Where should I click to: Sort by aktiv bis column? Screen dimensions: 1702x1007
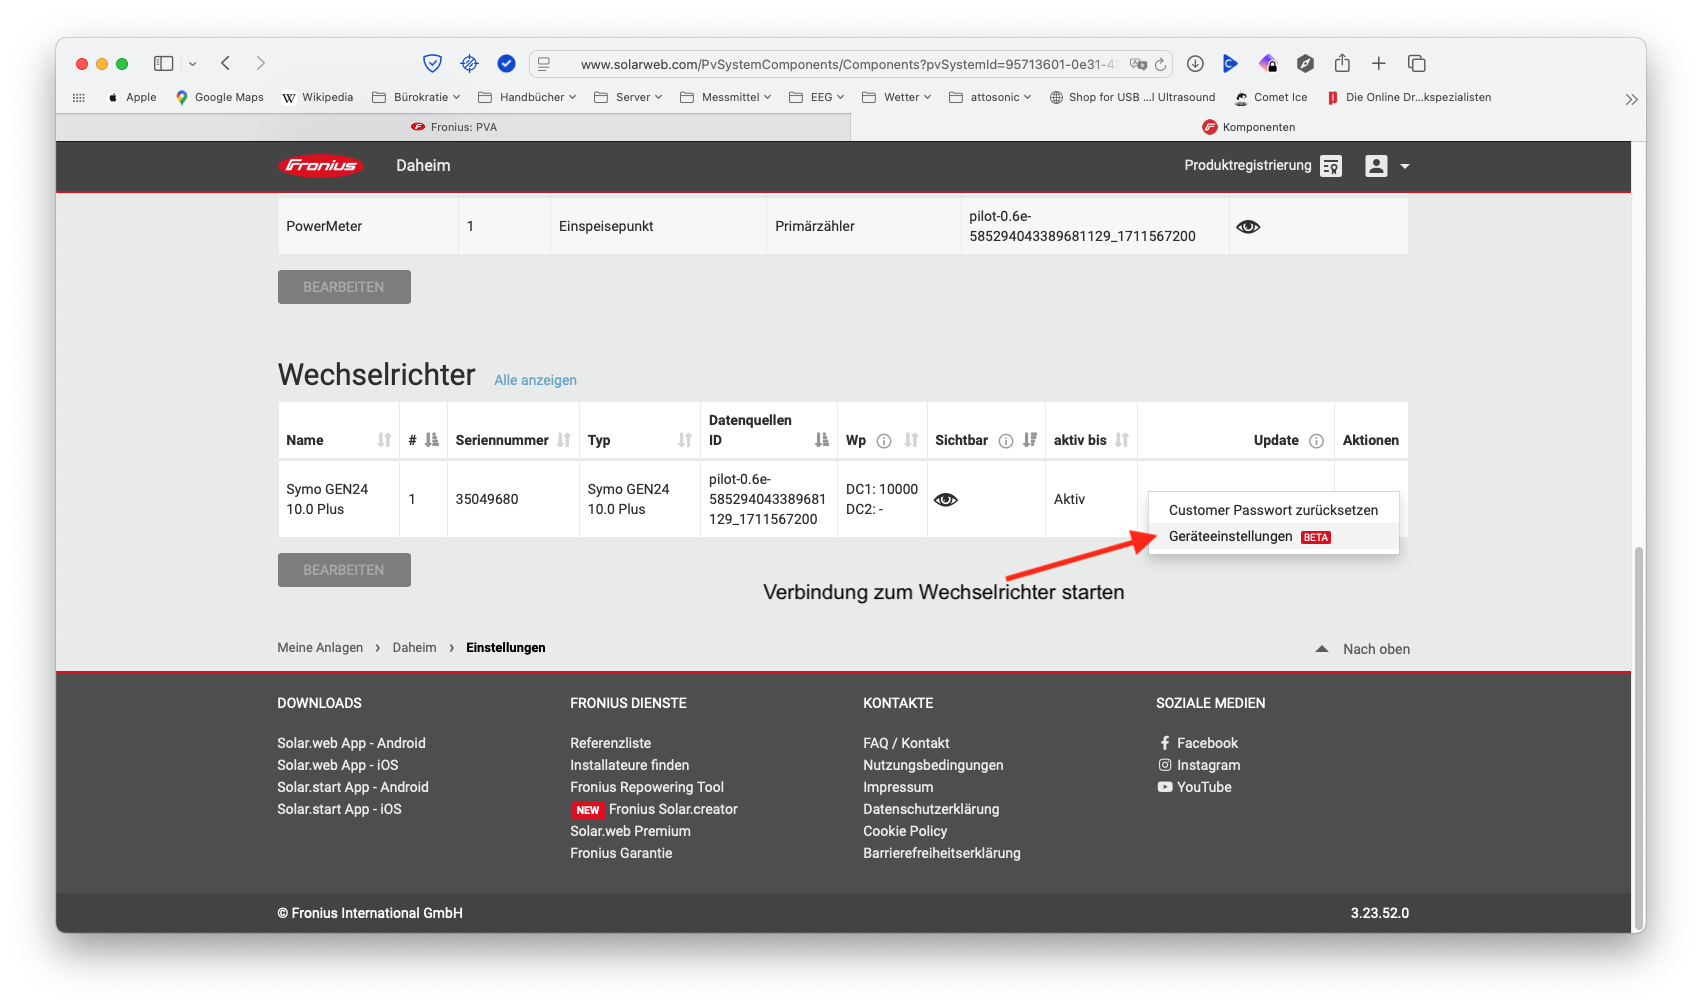(1122, 440)
